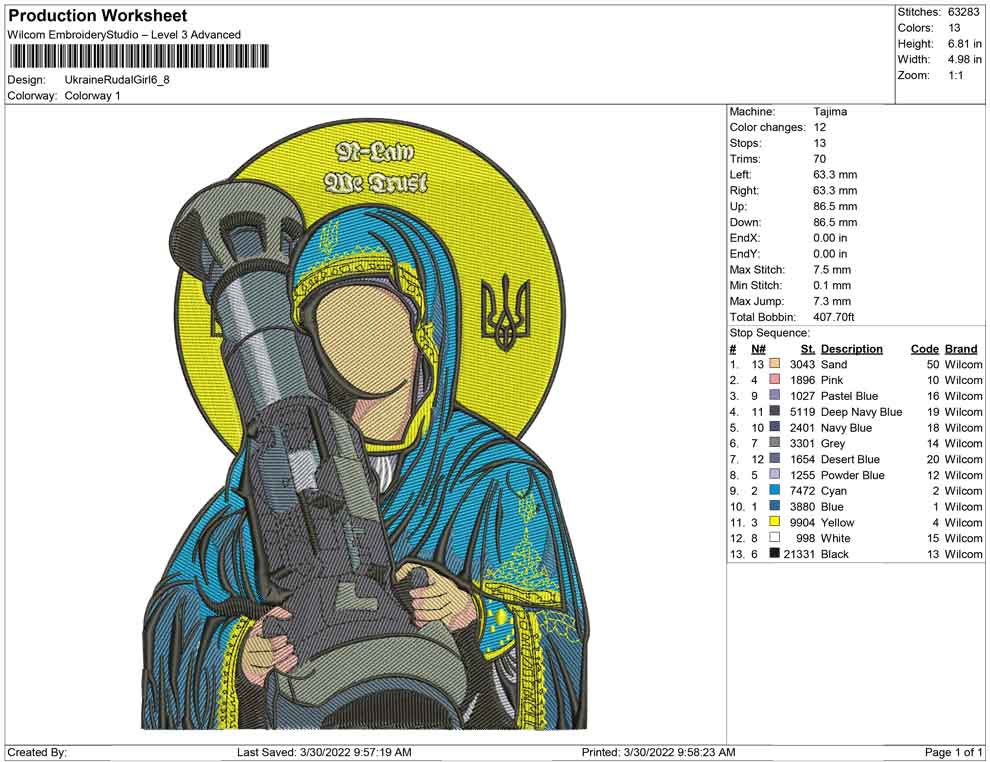Click the Stops value '13'
This screenshot has height=762, width=990.
click(820, 143)
